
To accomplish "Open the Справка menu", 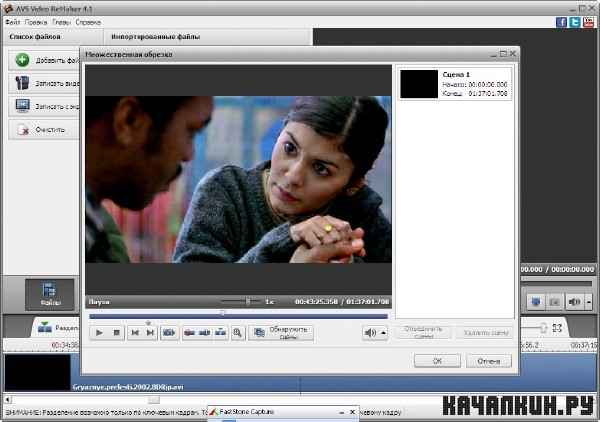I will click(x=88, y=22).
